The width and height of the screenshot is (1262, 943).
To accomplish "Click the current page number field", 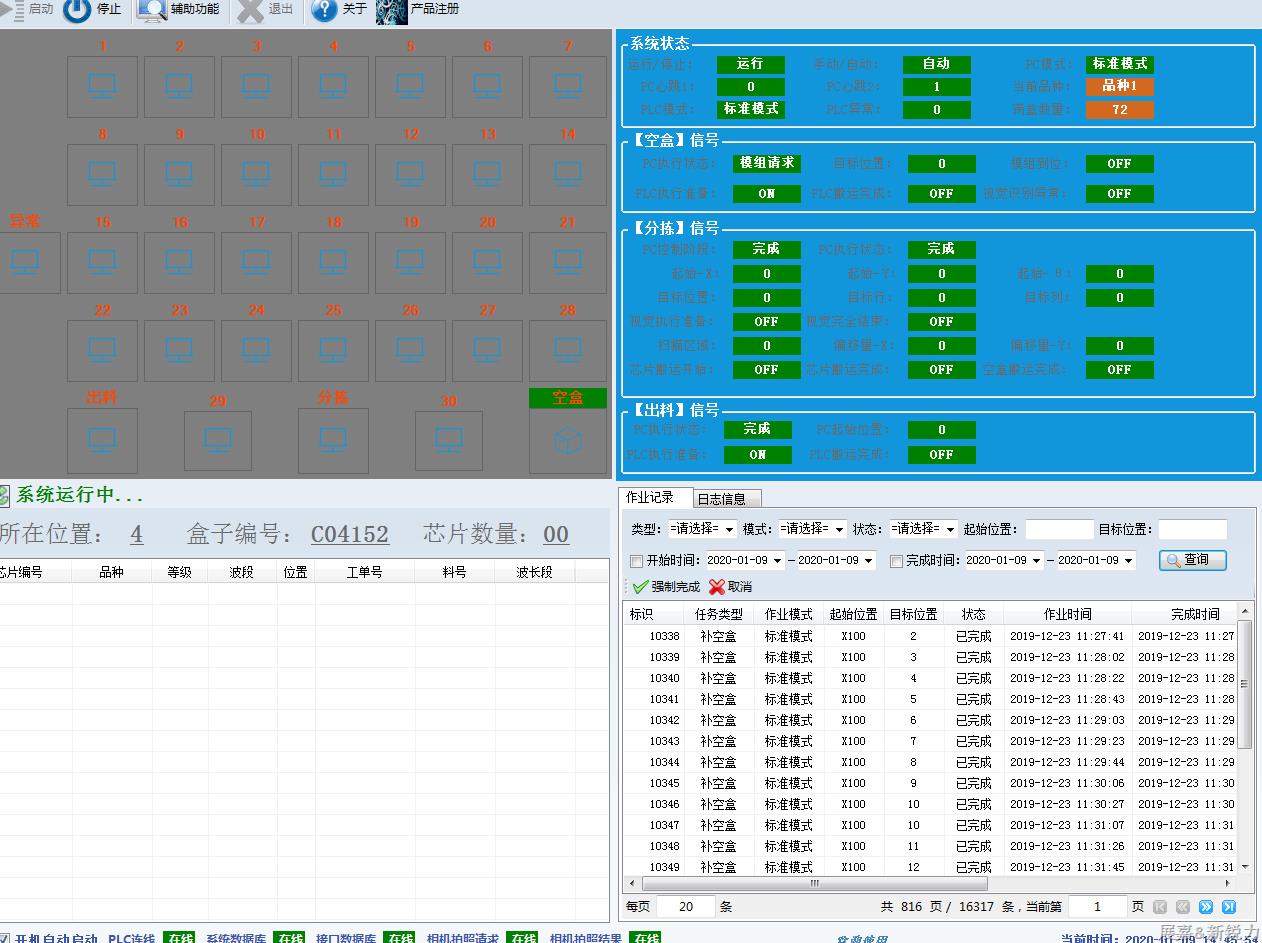I will tap(1097, 907).
